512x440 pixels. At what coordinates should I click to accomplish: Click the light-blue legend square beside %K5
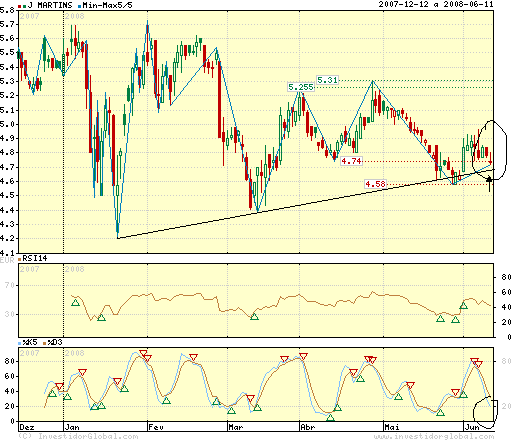20,343
